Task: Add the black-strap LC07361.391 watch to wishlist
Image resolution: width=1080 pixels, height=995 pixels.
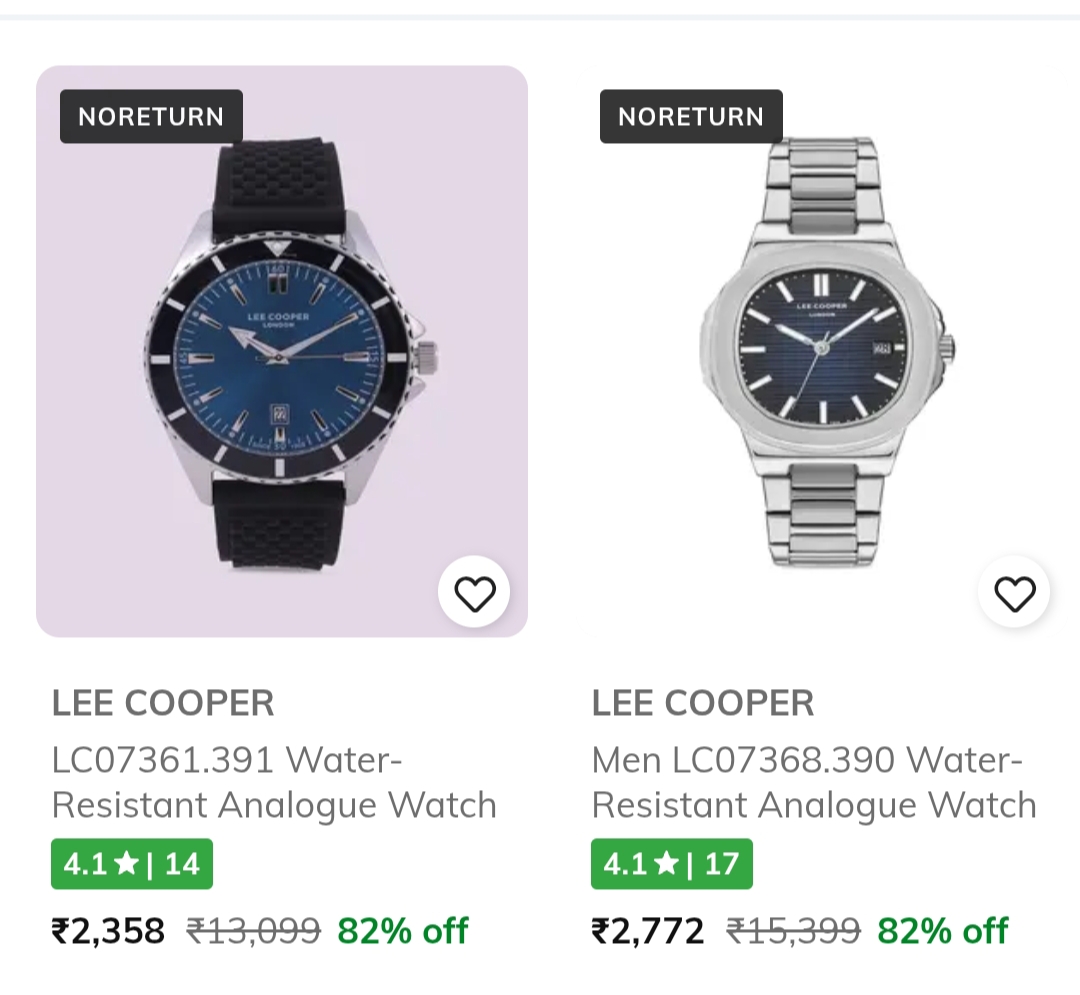Action: pos(474,594)
